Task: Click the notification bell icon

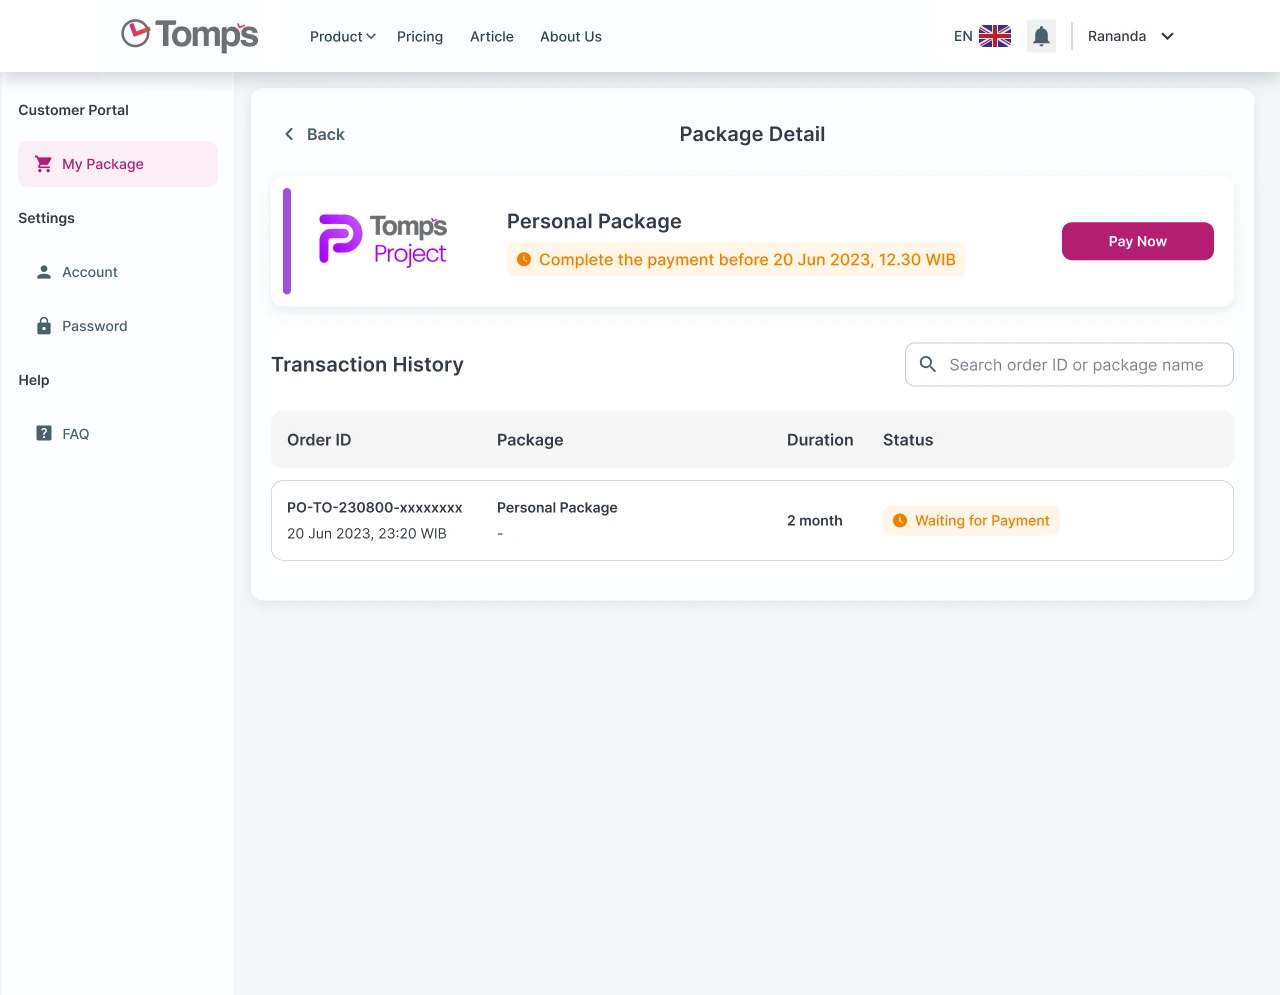Action: (x=1041, y=37)
